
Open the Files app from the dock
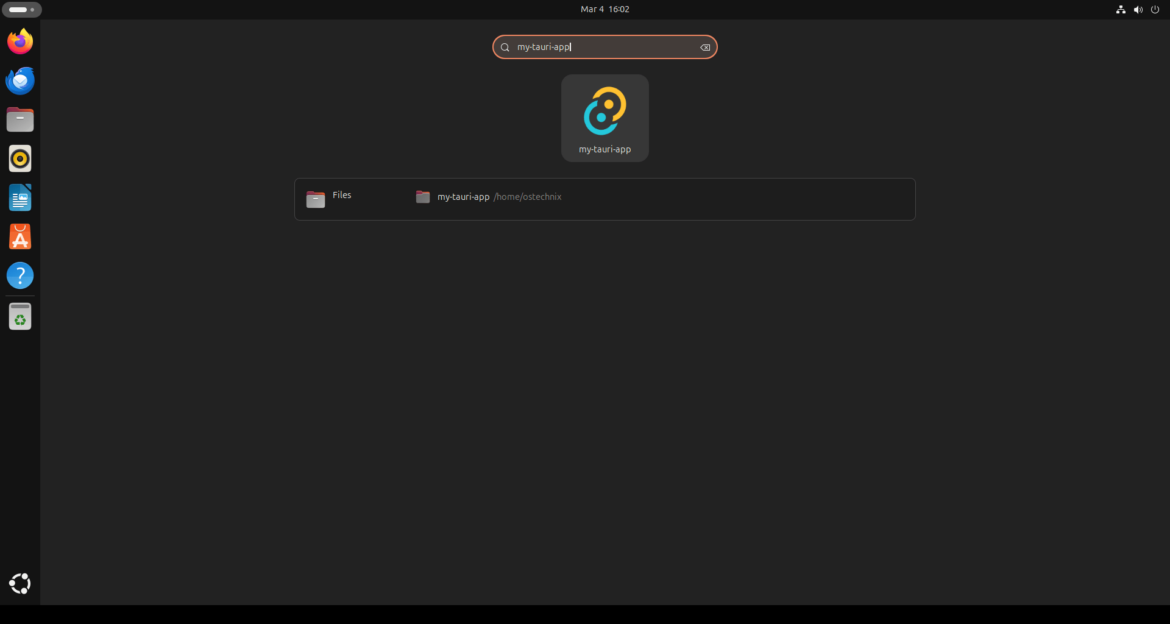pos(19,119)
